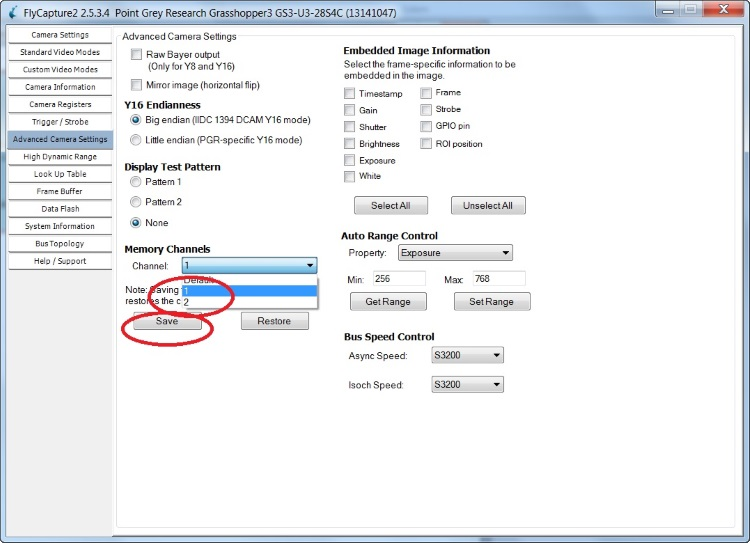Screen dimensions: 750x543
Task: Switch to Look Up Table tab
Action: pyautogui.click(x=60, y=174)
